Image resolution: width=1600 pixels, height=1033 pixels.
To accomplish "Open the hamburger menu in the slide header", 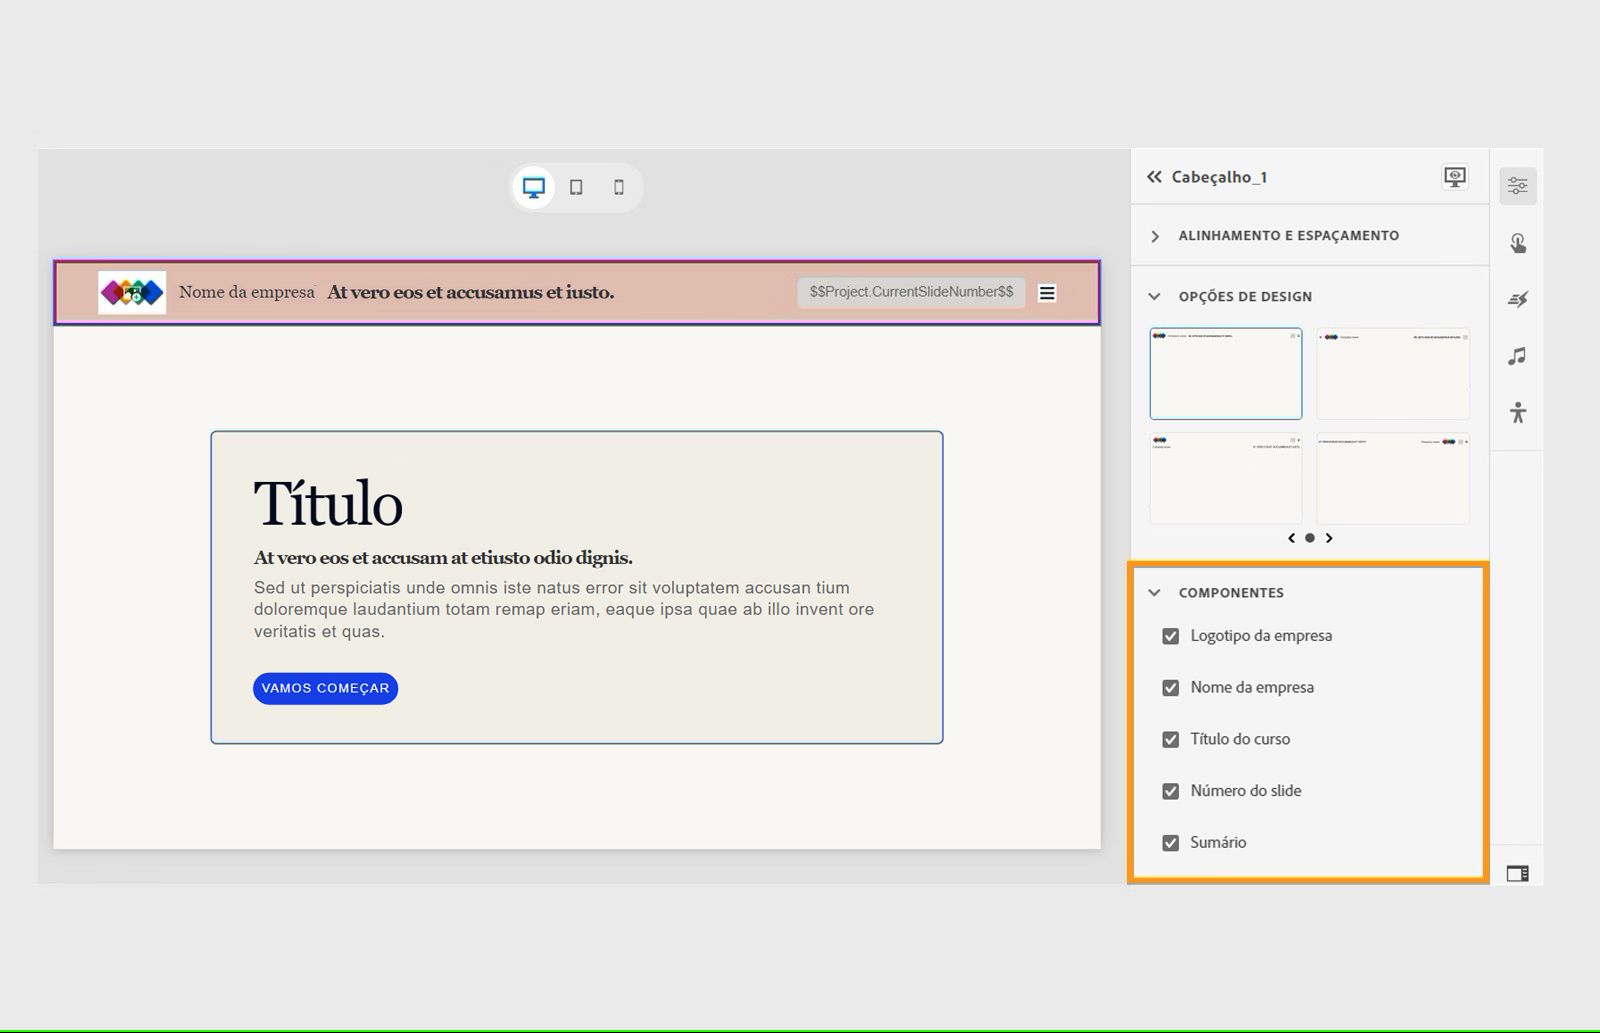I will click(x=1047, y=292).
